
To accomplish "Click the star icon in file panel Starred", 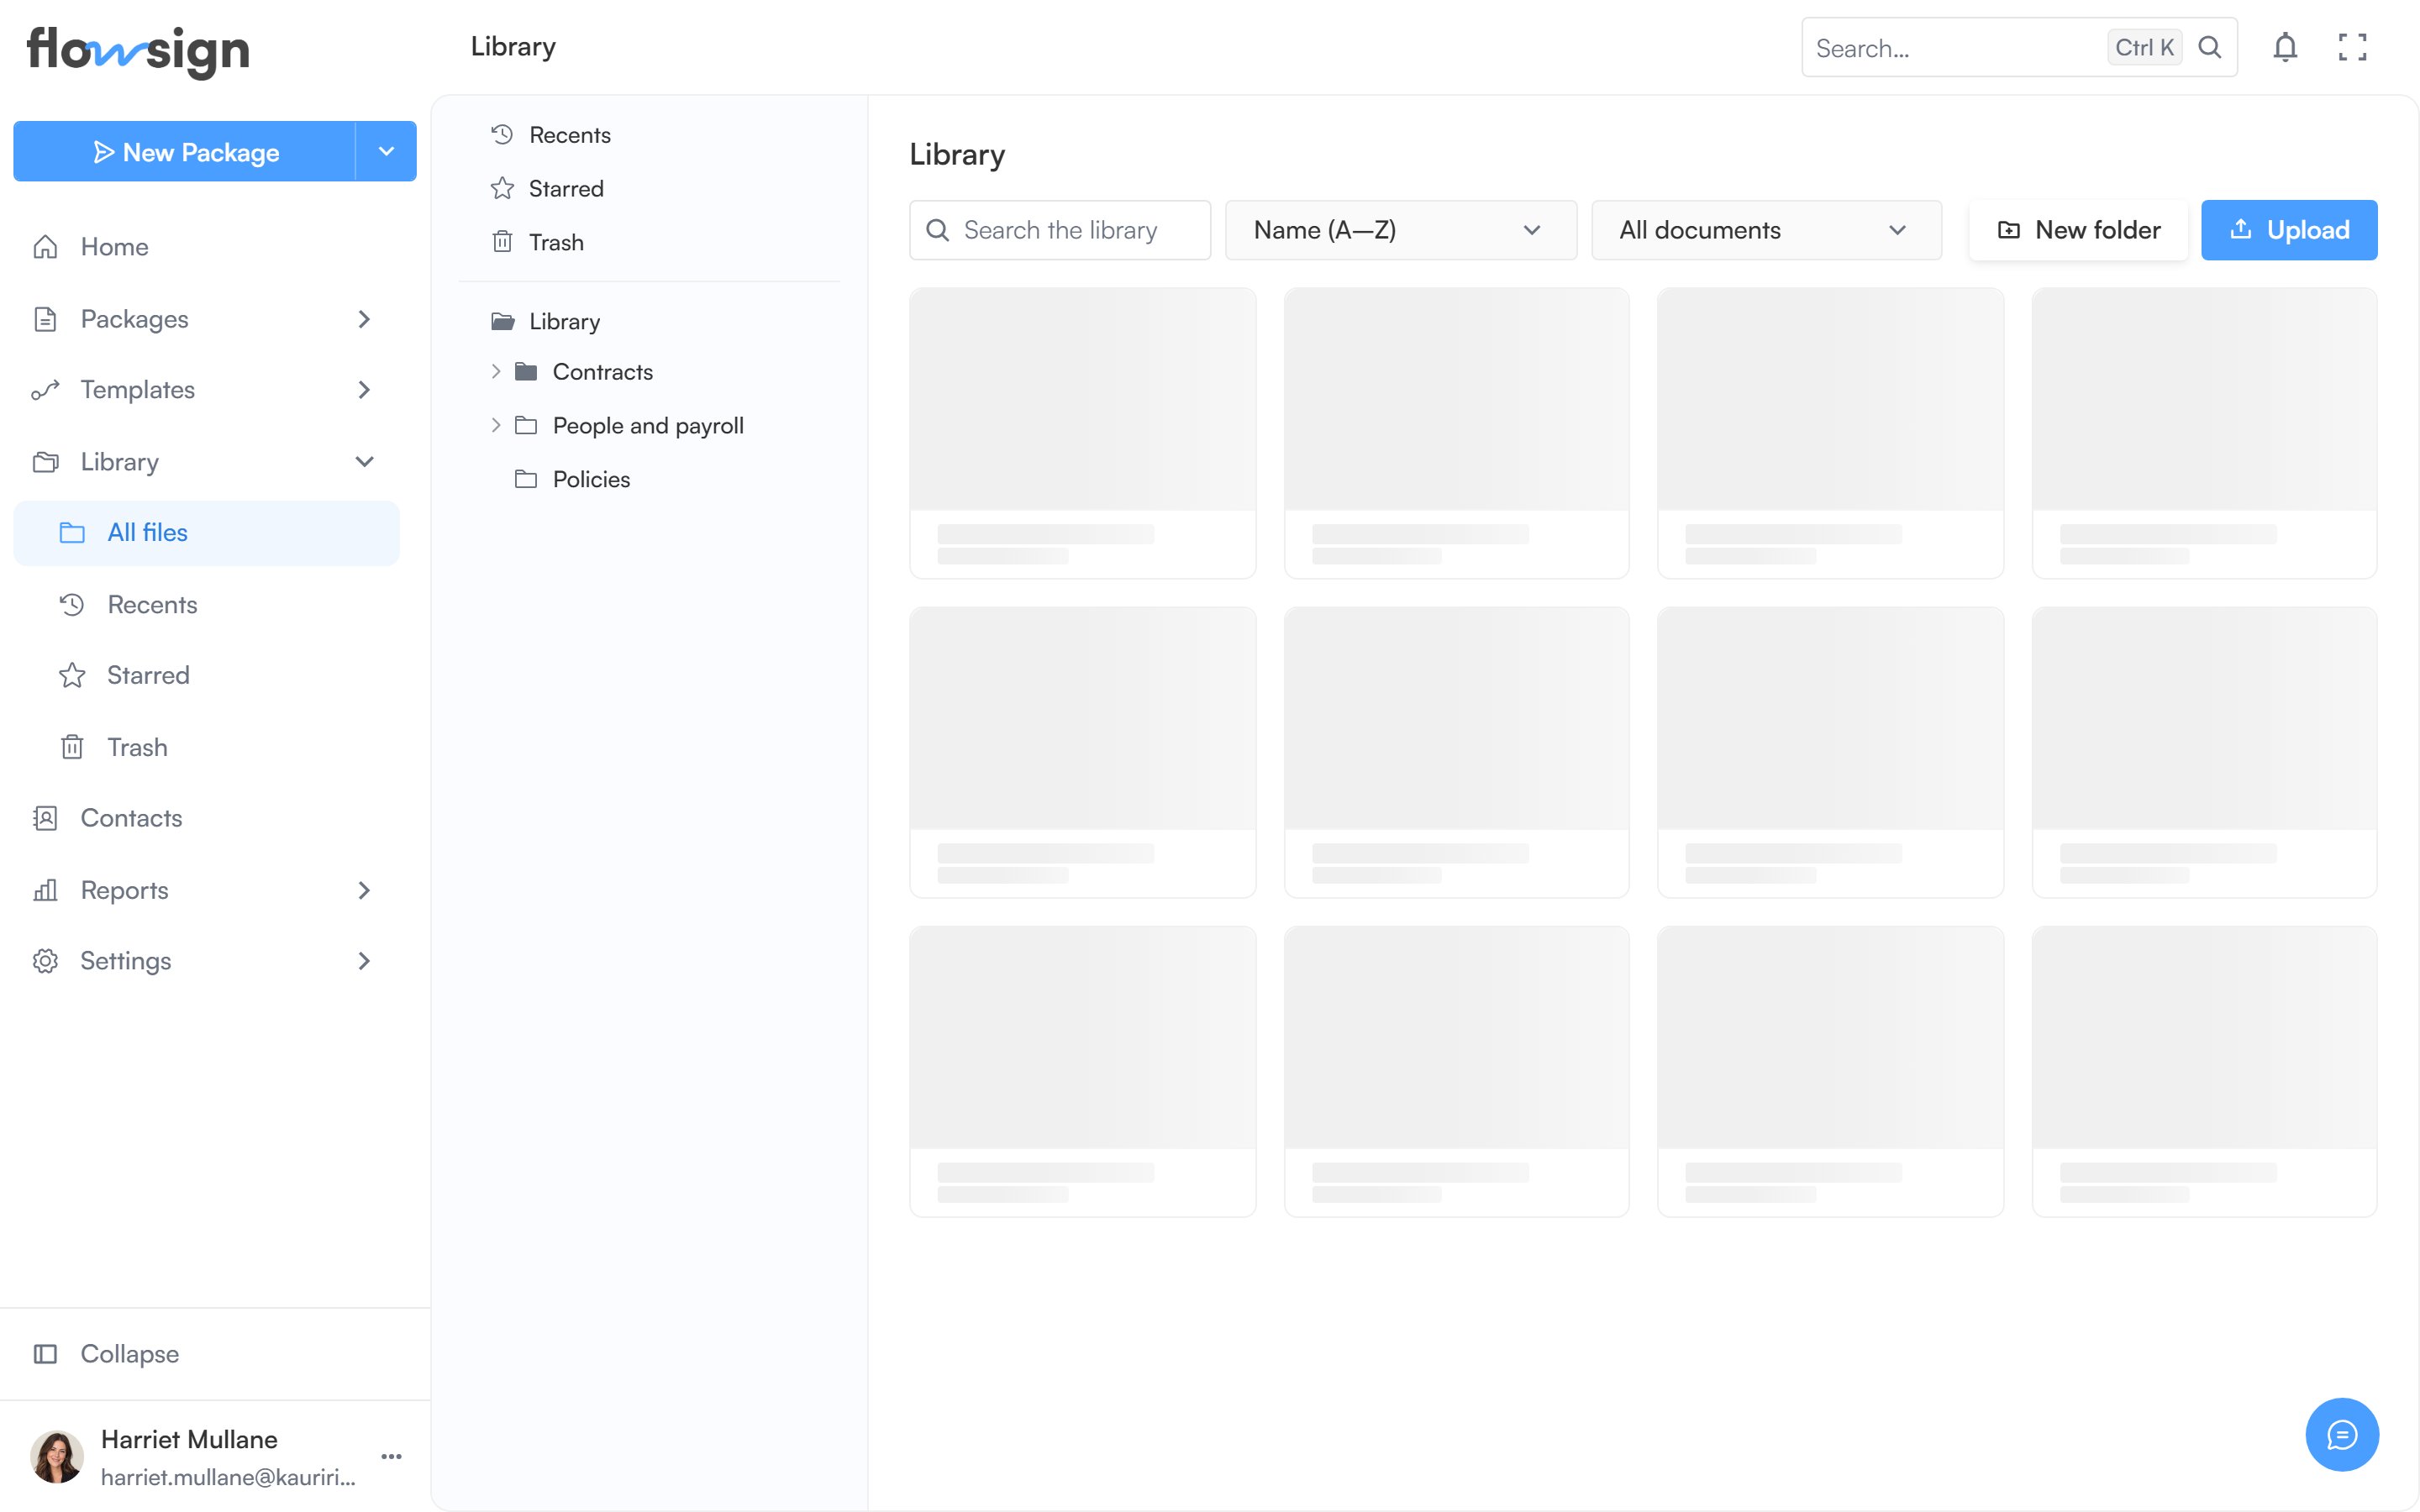I will click(x=502, y=188).
